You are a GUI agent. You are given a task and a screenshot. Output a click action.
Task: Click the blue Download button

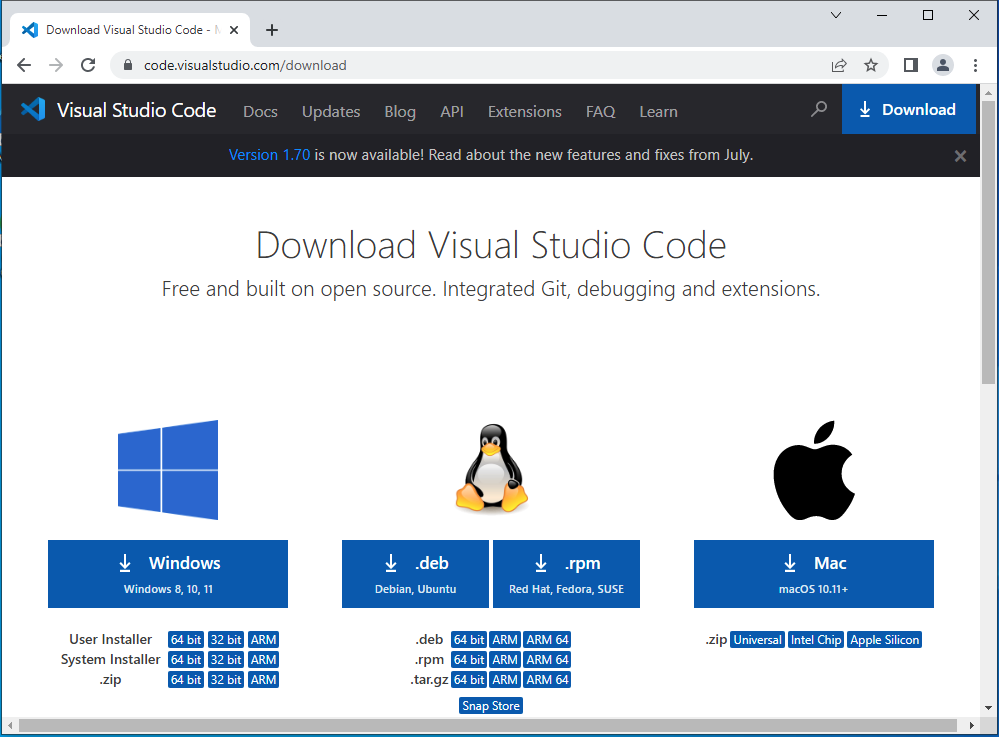(x=908, y=109)
